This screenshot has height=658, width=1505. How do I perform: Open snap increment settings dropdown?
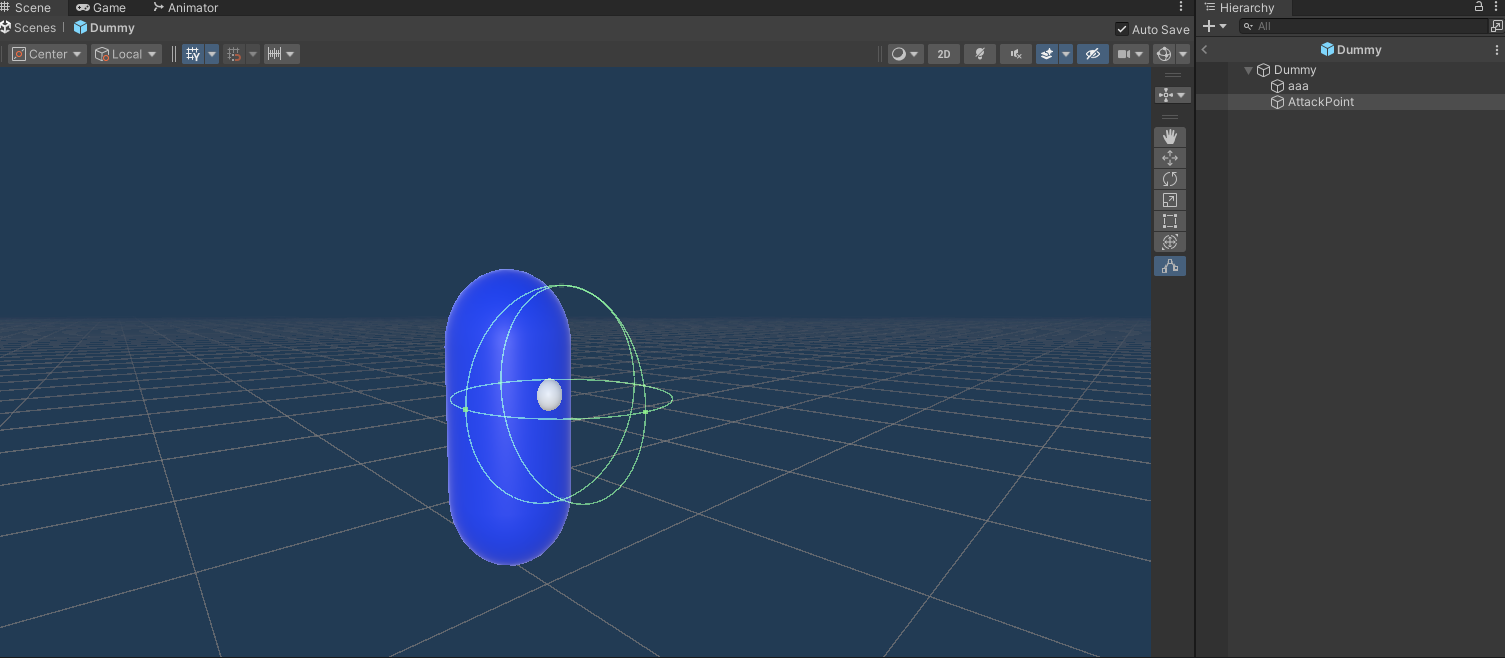pos(282,54)
